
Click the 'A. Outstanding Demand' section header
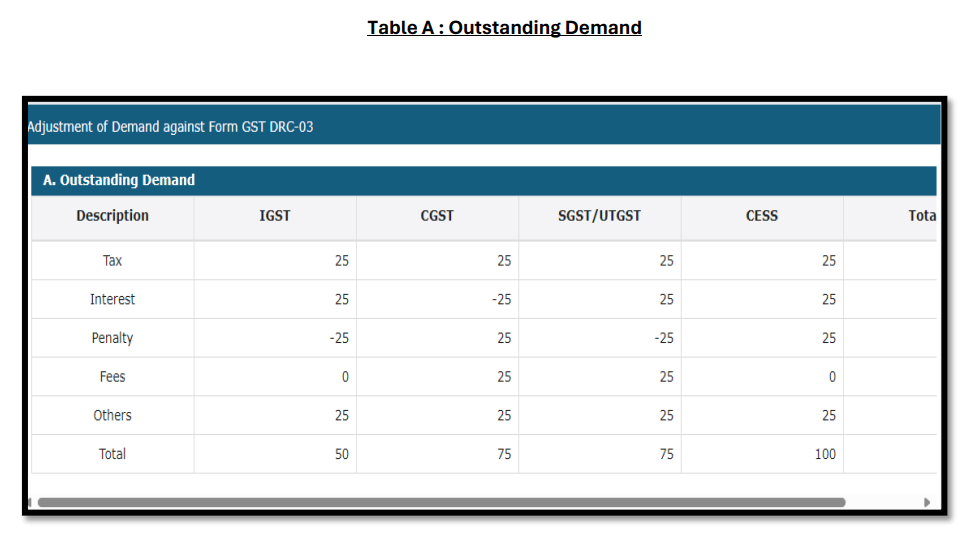[119, 181]
